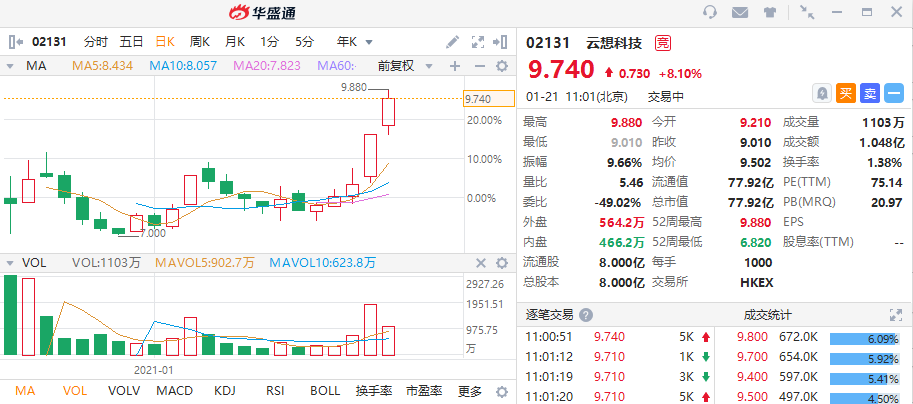Screen dimensions: 913x404
Task: Open 年K period dropdown arrow
Action: click(x=369, y=42)
